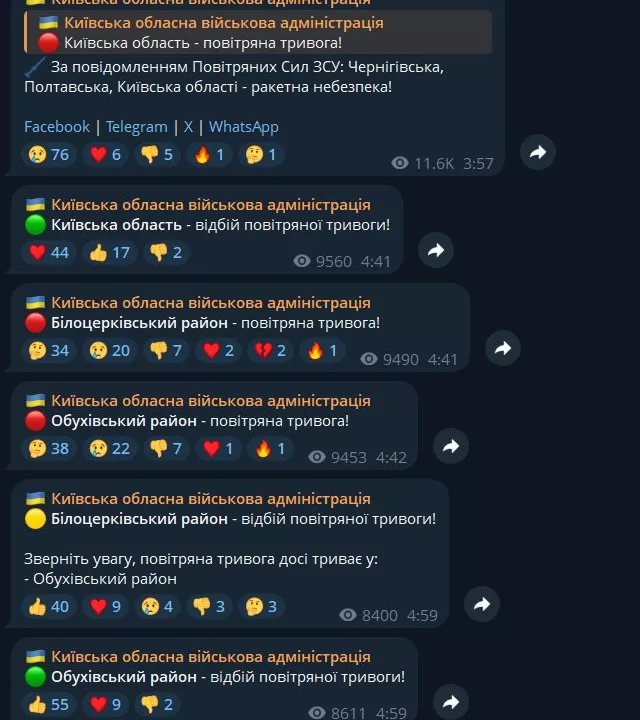Forward the Київська область all-clear message

click(436, 250)
